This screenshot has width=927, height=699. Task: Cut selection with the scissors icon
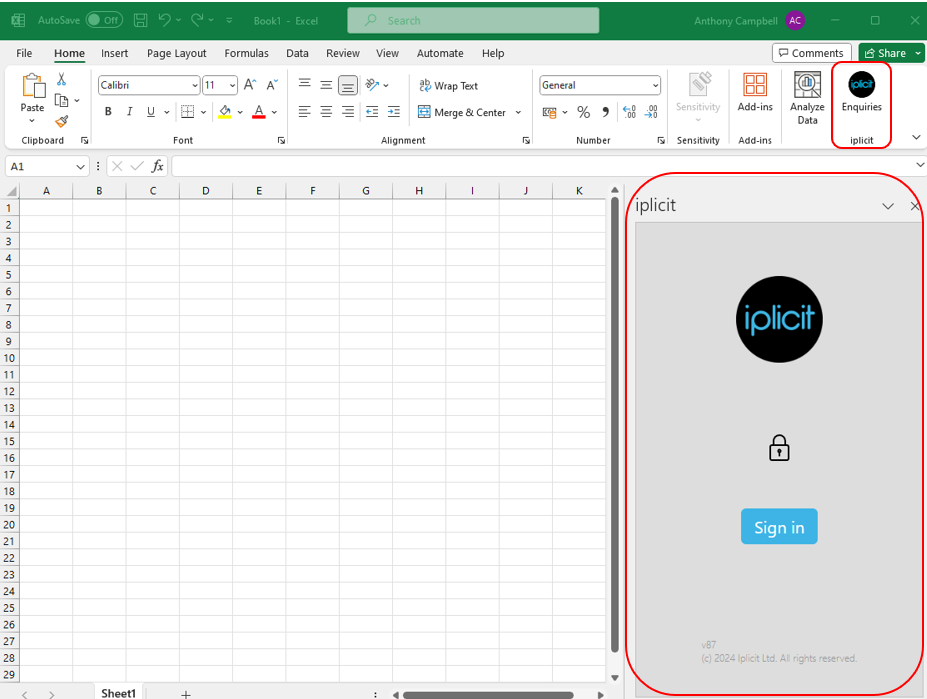point(61,79)
